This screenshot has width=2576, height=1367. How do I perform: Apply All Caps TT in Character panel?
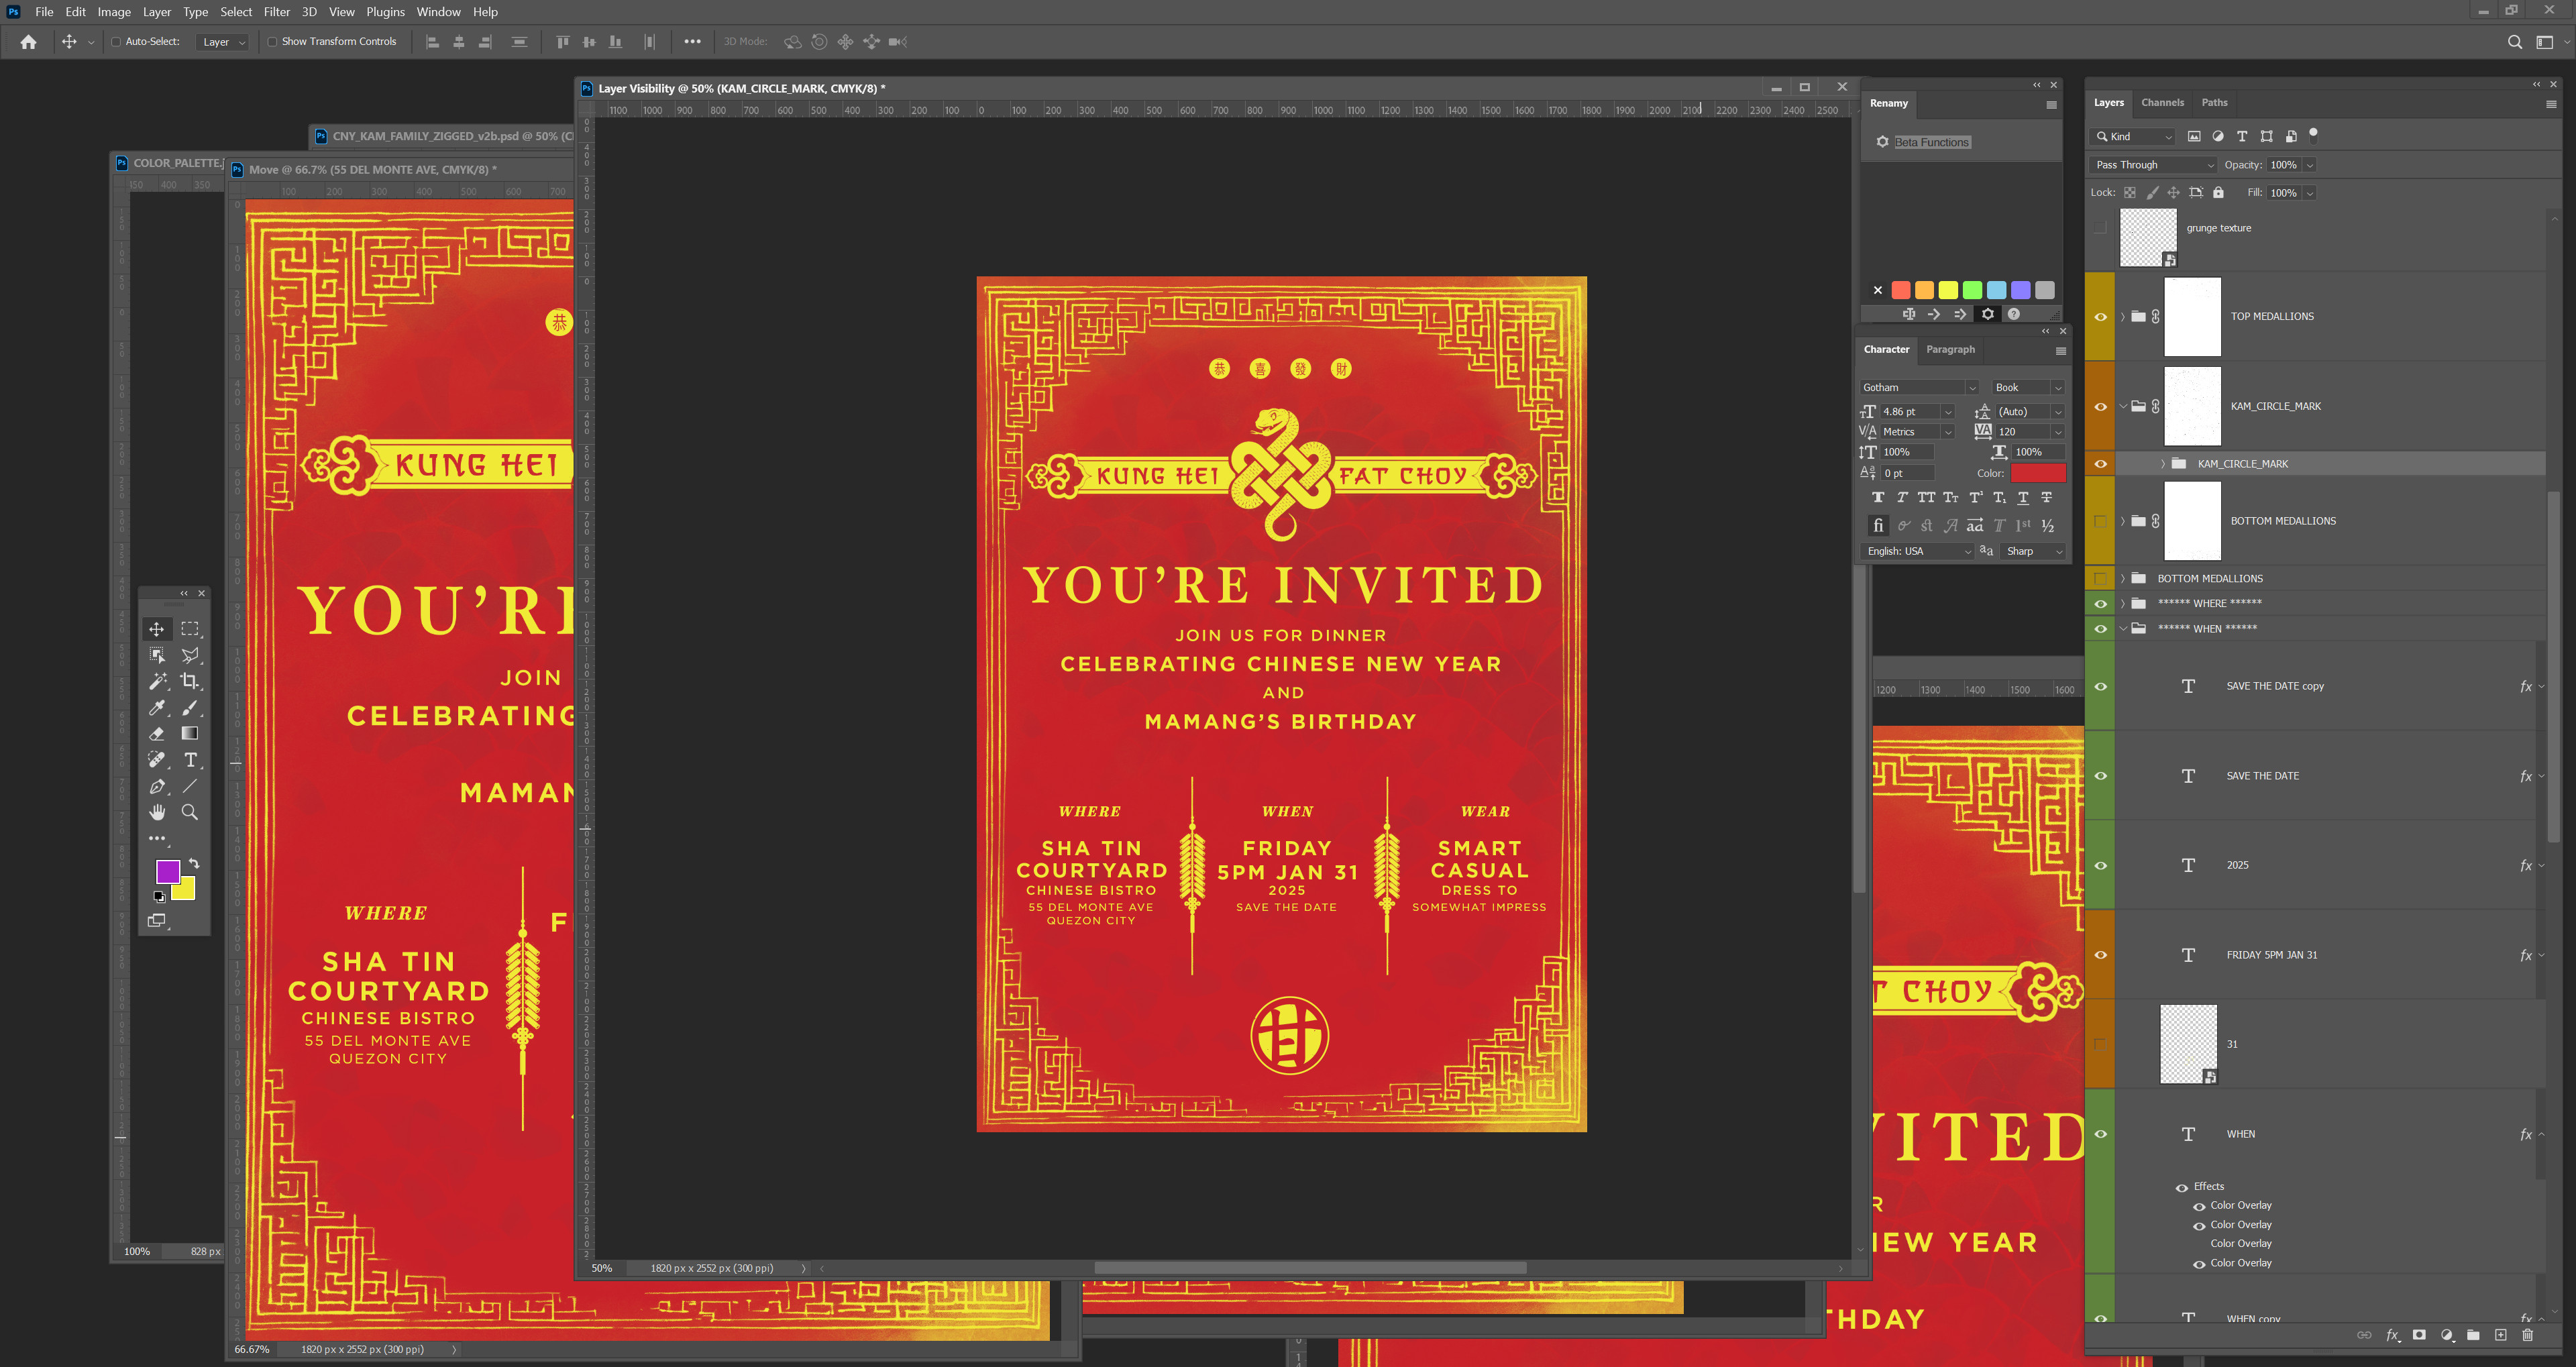(1926, 497)
